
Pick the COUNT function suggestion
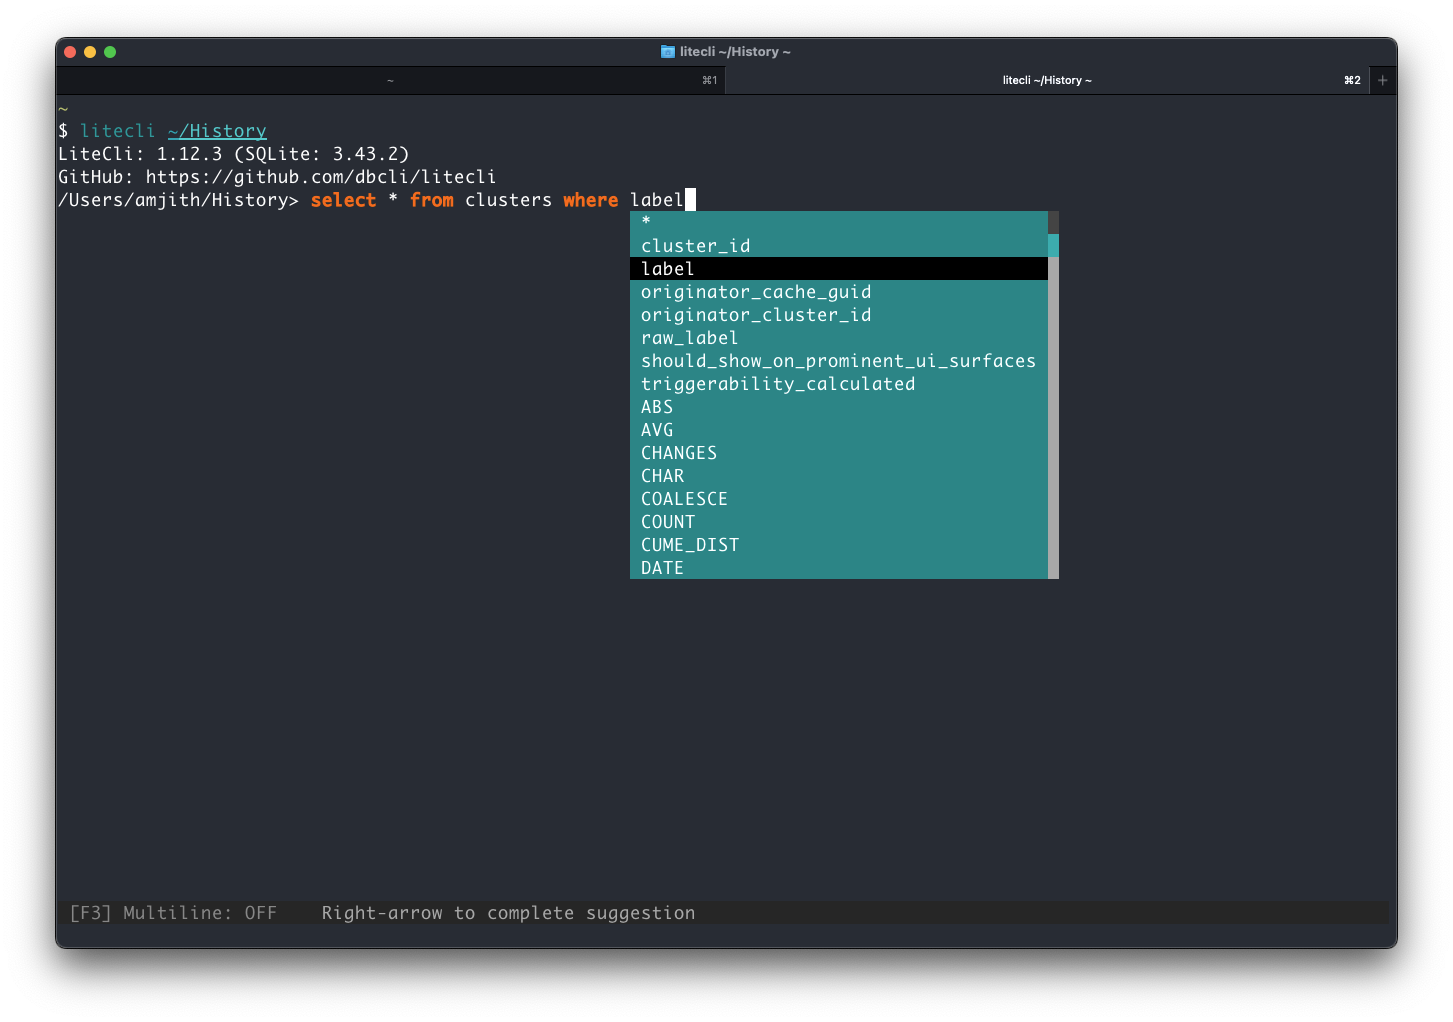839,522
